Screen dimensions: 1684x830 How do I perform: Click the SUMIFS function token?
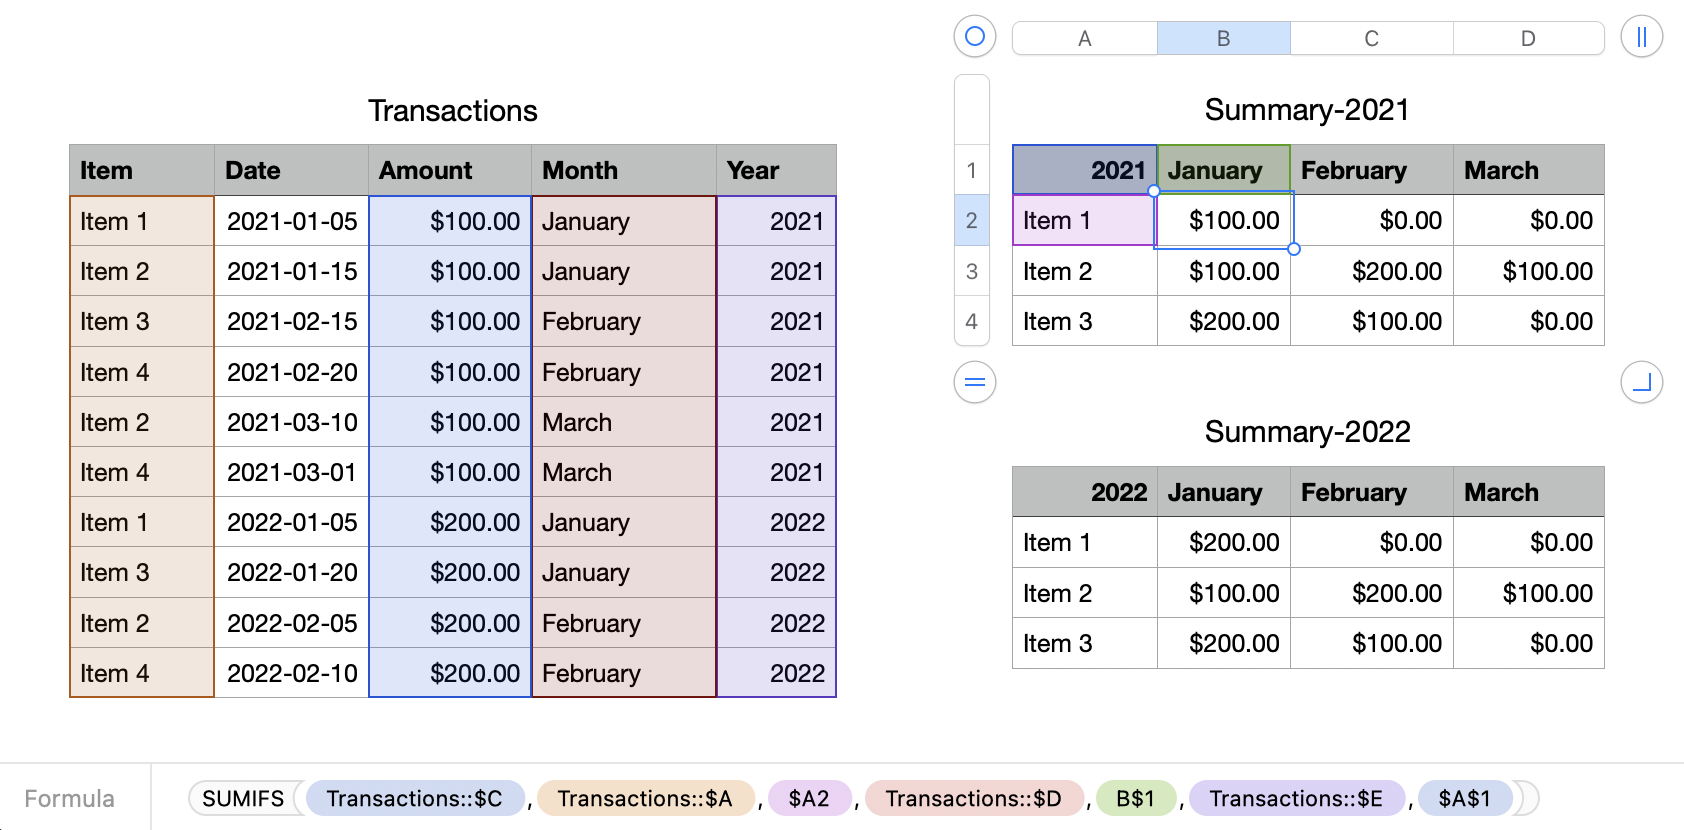coord(243,798)
